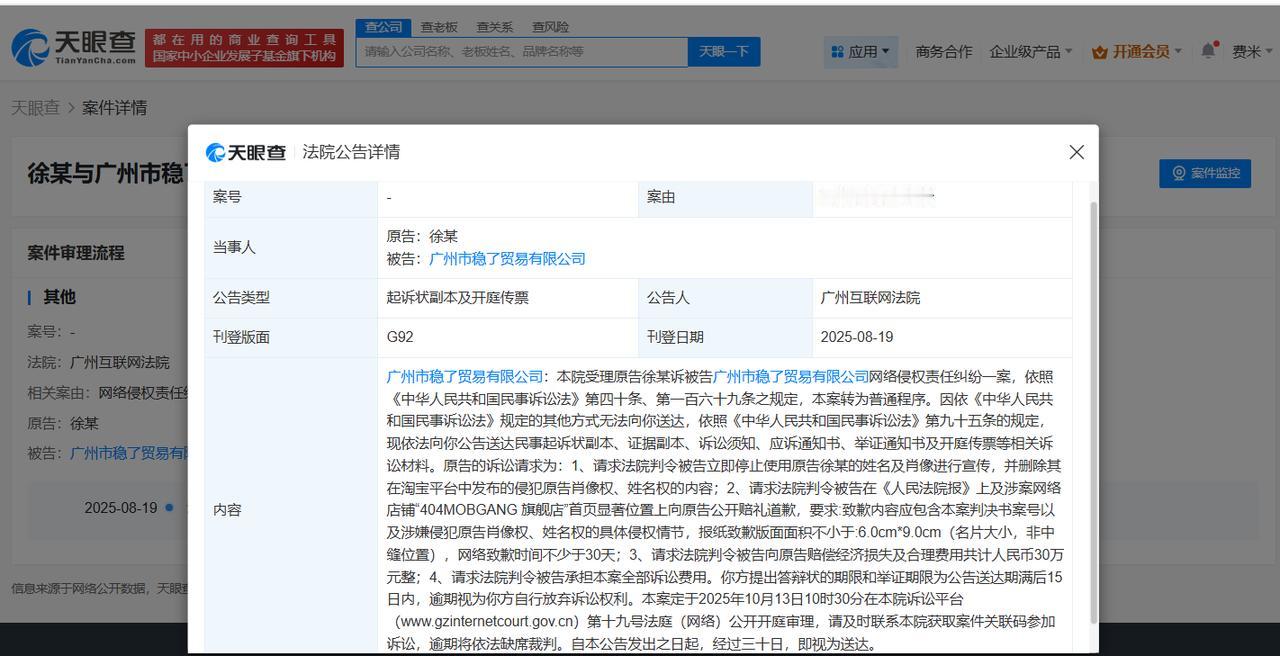1280x656 pixels.
Task: Click the 天眼查 breadcrumb link
Action: [x=35, y=107]
